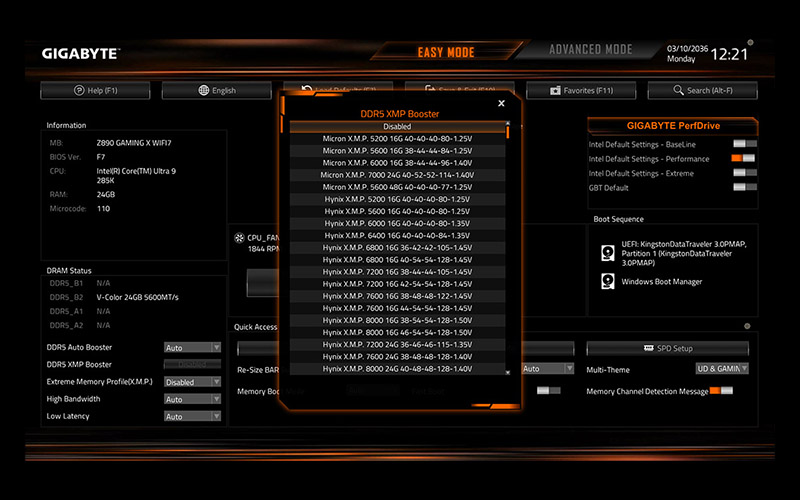The width and height of the screenshot is (800, 500).
Task: Select Micron X.M.P. 5600 16G 38-44-44-84-1.25V
Action: [397, 151]
